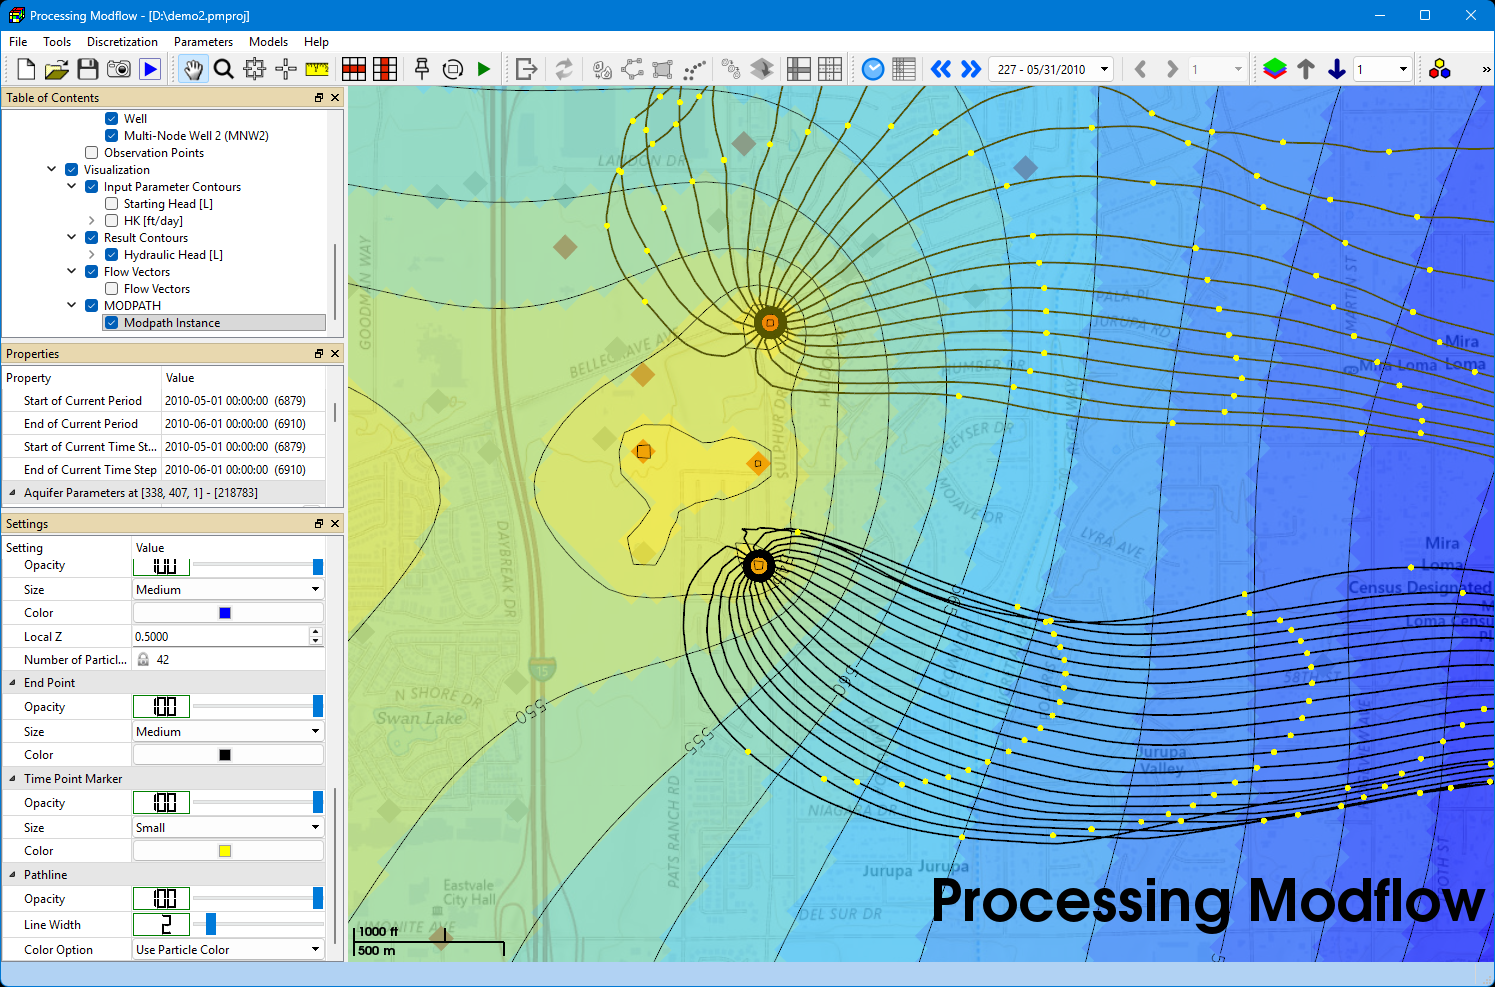Click the export arrow icon
Image resolution: width=1495 pixels, height=987 pixels.
(526, 69)
